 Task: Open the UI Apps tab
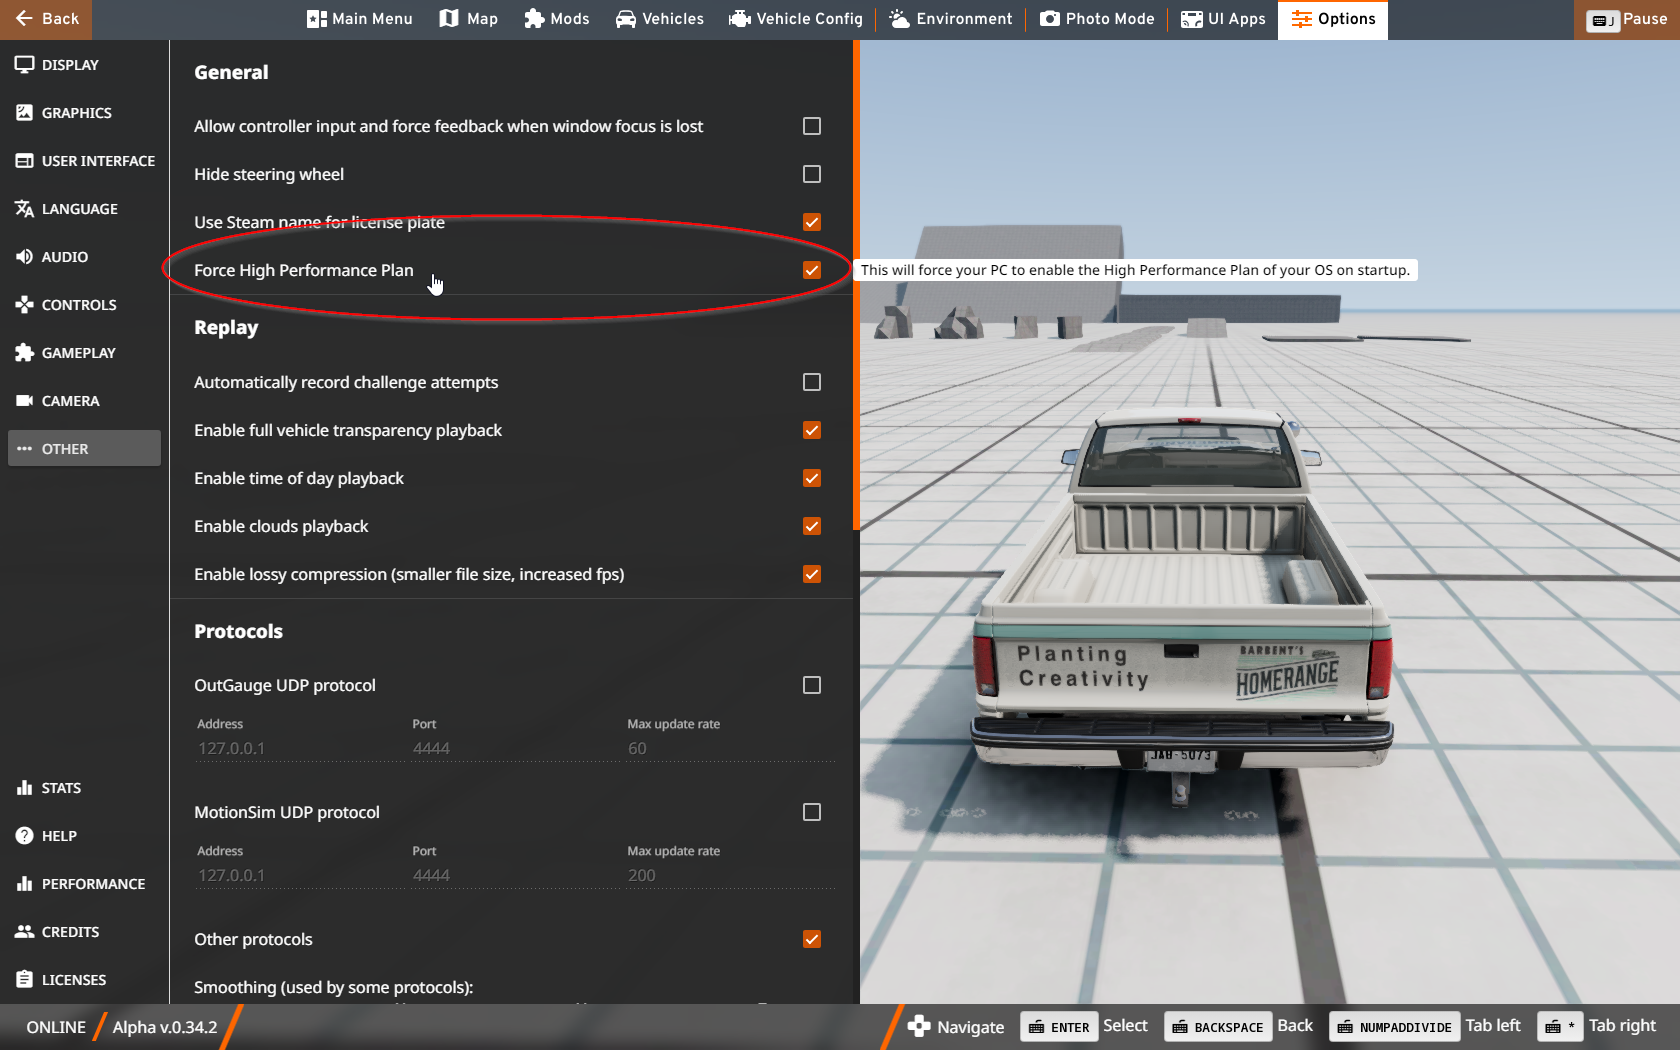point(1223,19)
